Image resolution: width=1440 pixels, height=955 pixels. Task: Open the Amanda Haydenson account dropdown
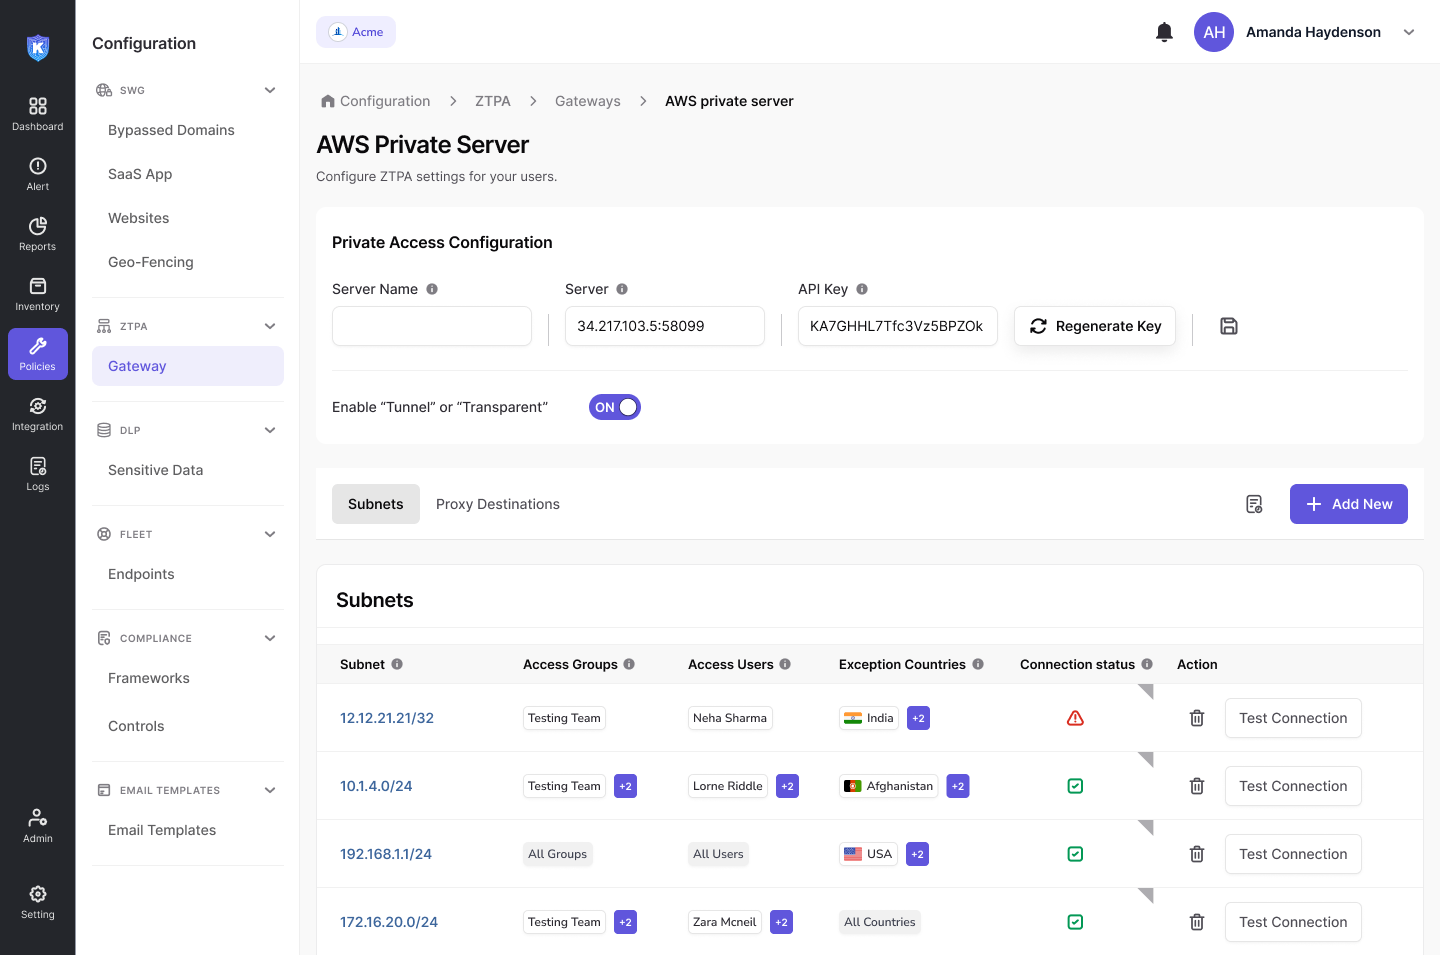coord(1409,32)
